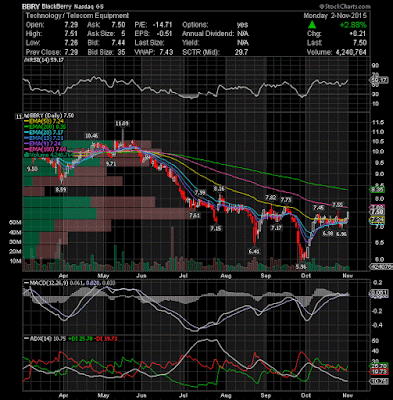Select the 11.09 peak price annotation
393x400 pixels.
pyautogui.click(x=122, y=124)
